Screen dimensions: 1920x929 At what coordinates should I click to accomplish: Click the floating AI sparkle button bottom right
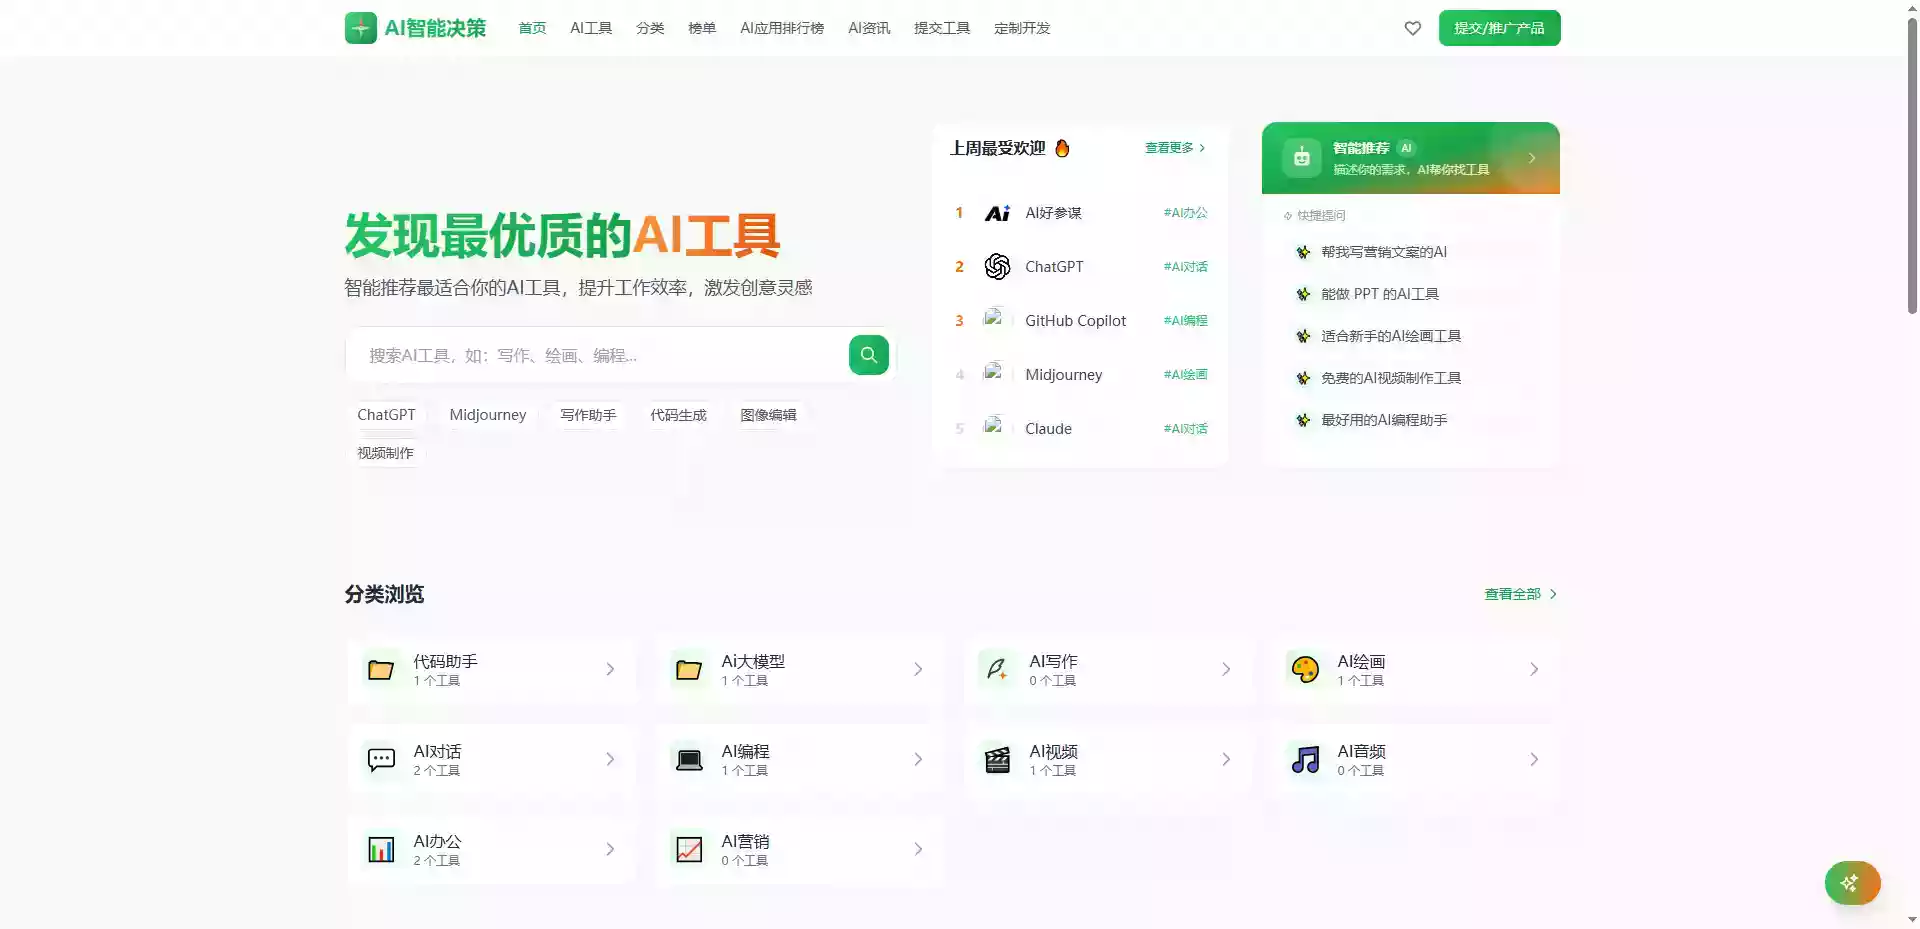pyautogui.click(x=1851, y=883)
